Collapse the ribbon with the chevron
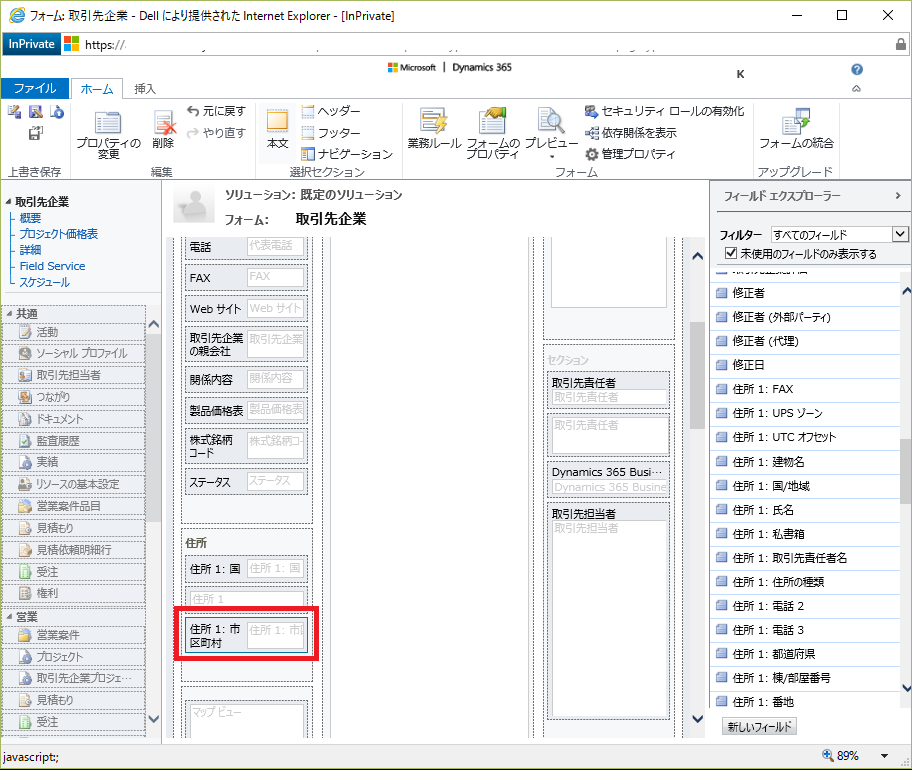This screenshot has height=770, width=912. [x=856, y=89]
